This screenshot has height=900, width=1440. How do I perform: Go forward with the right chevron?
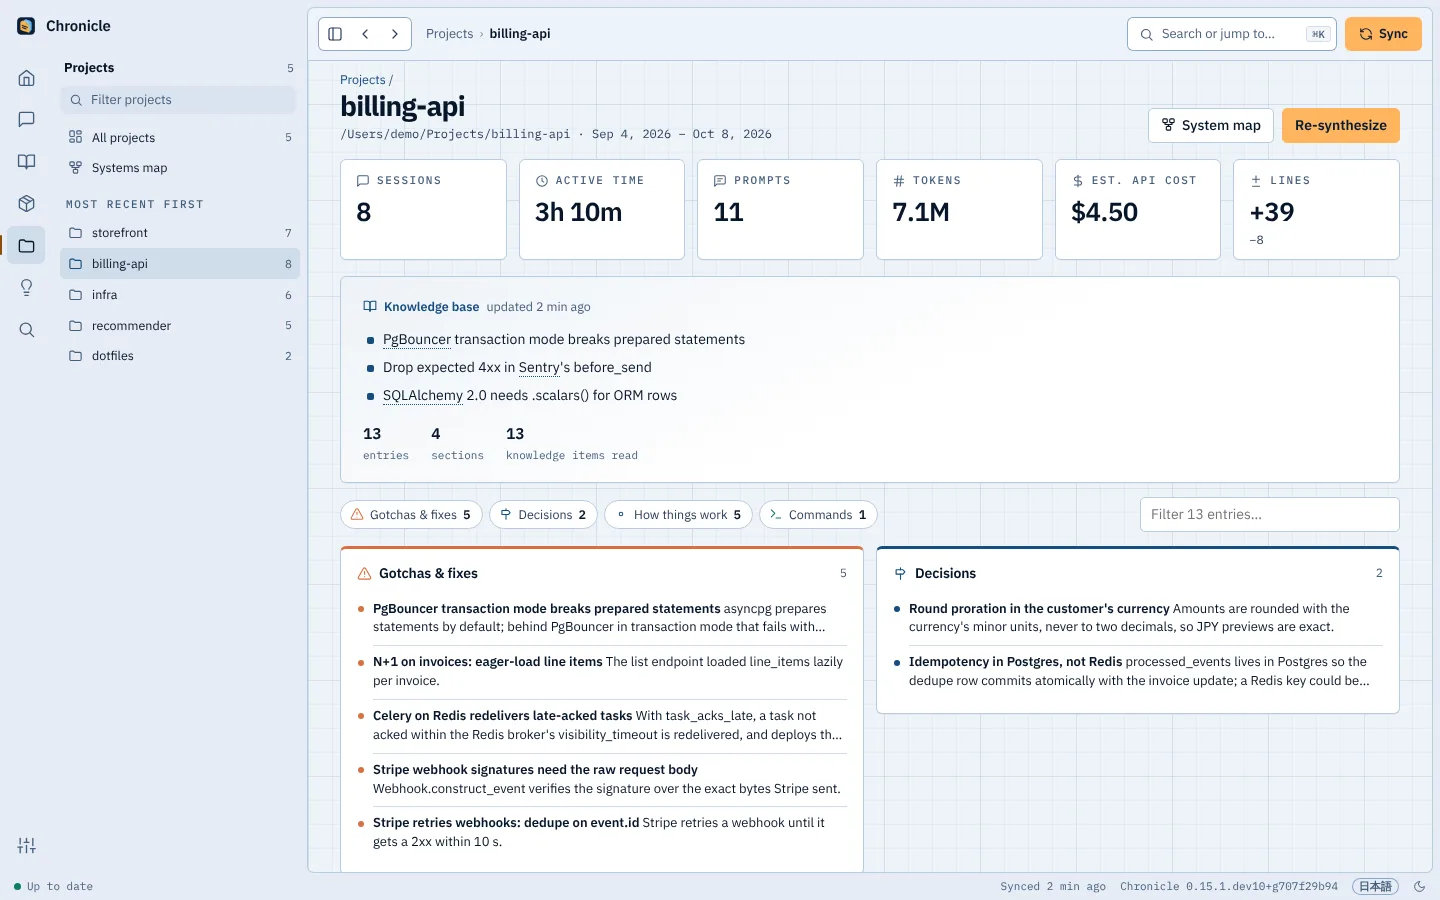click(395, 34)
